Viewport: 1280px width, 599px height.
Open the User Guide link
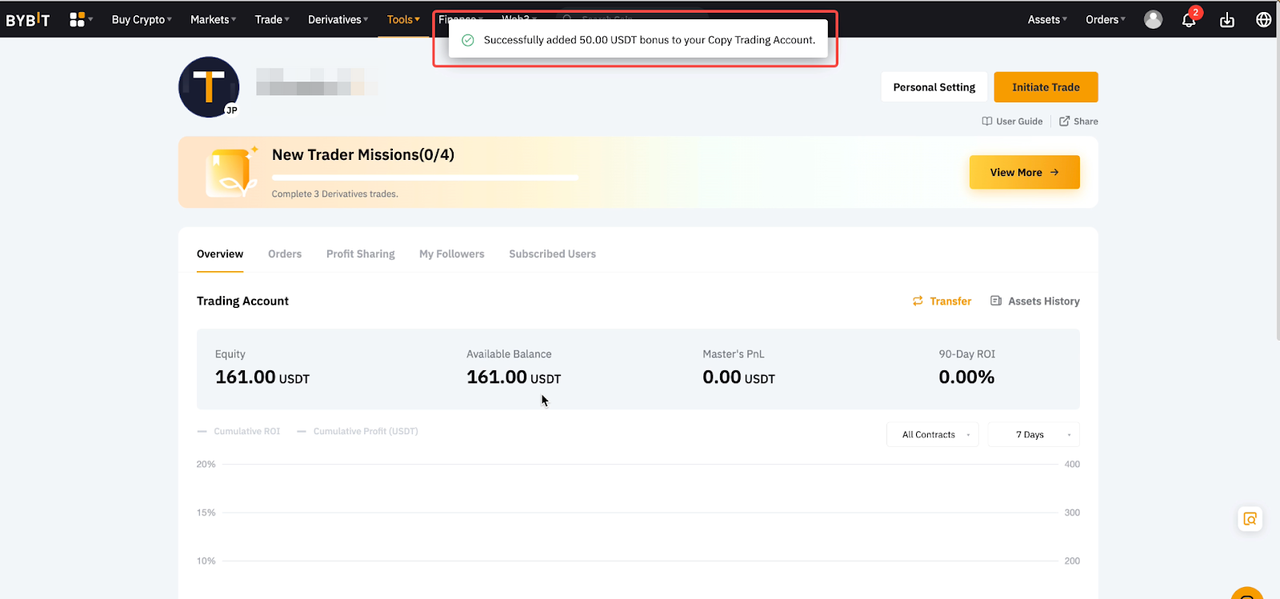point(1012,121)
